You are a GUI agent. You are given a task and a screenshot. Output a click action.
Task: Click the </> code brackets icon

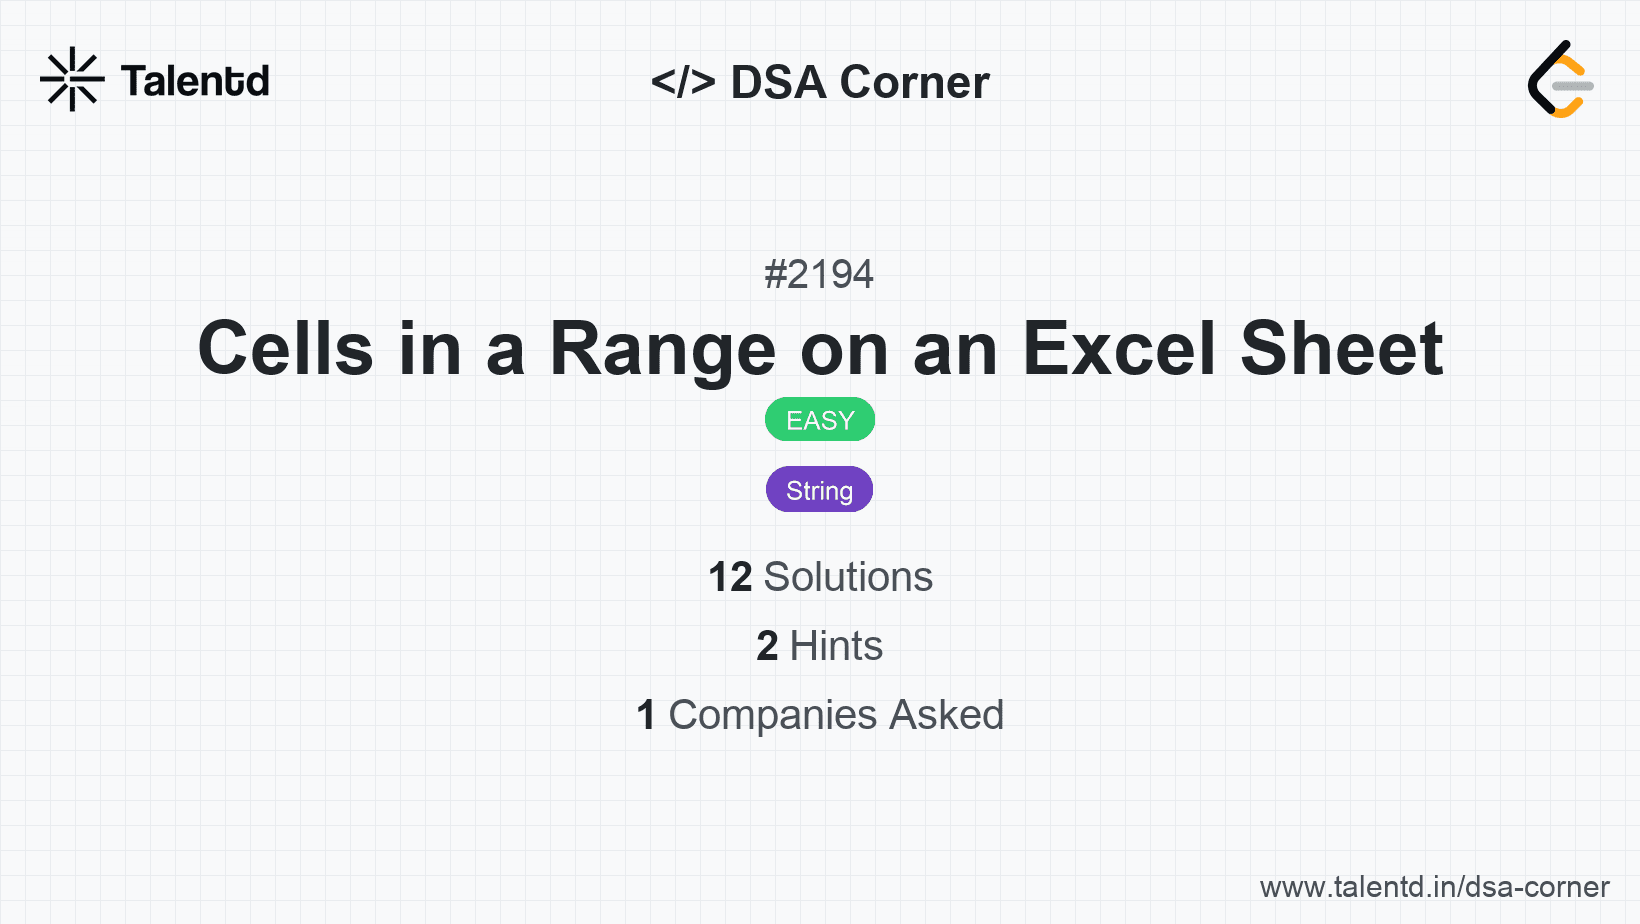coord(683,82)
